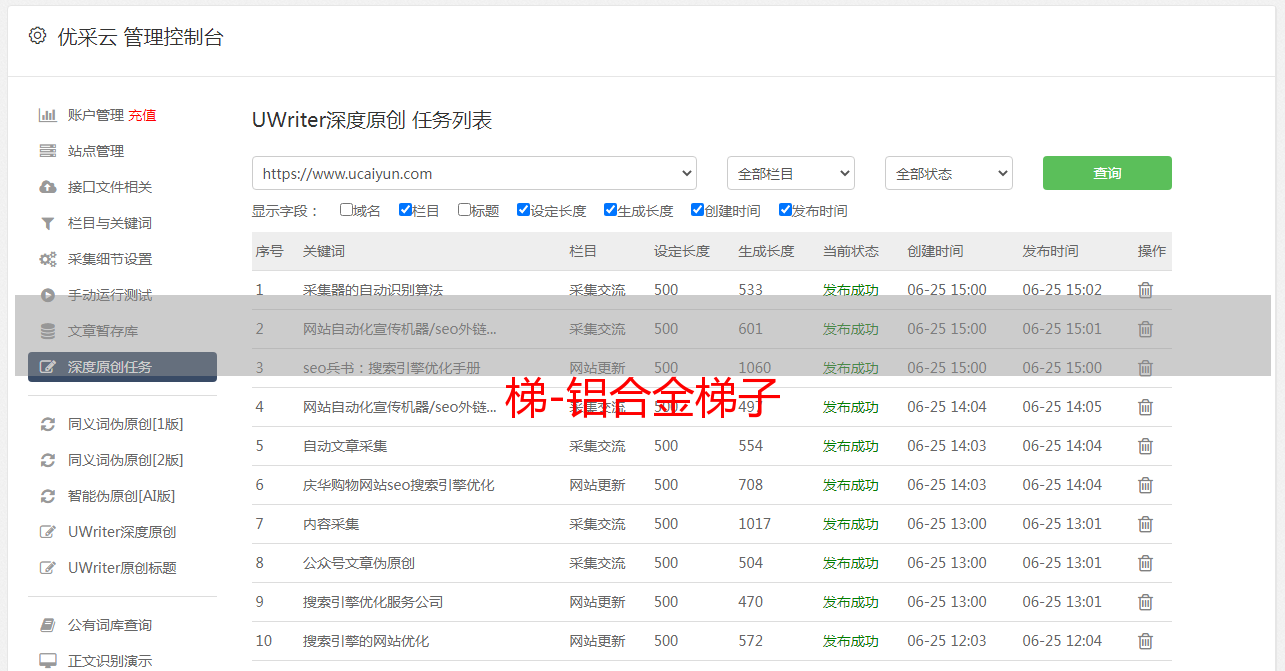This screenshot has height=671, width=1285.
Task: Open 站点管理 in the sidebar
Action: click(96, 151)
